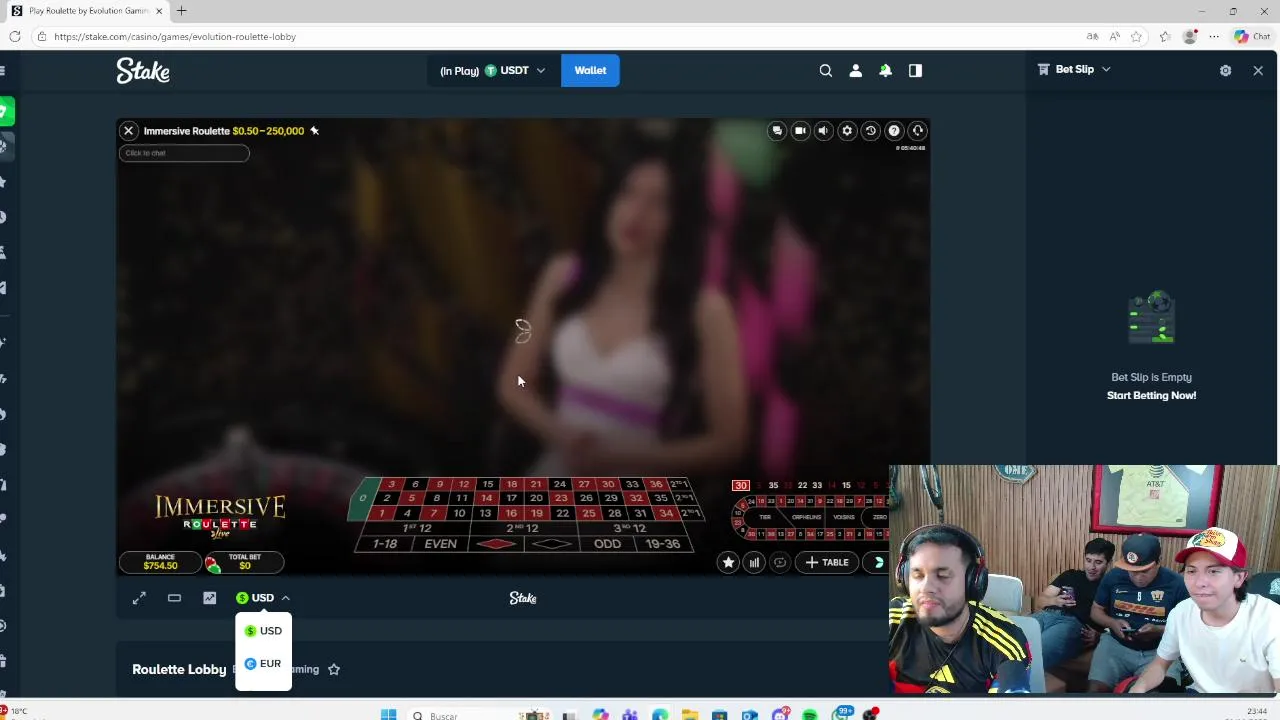Open the game help question mark

point(894,131)
